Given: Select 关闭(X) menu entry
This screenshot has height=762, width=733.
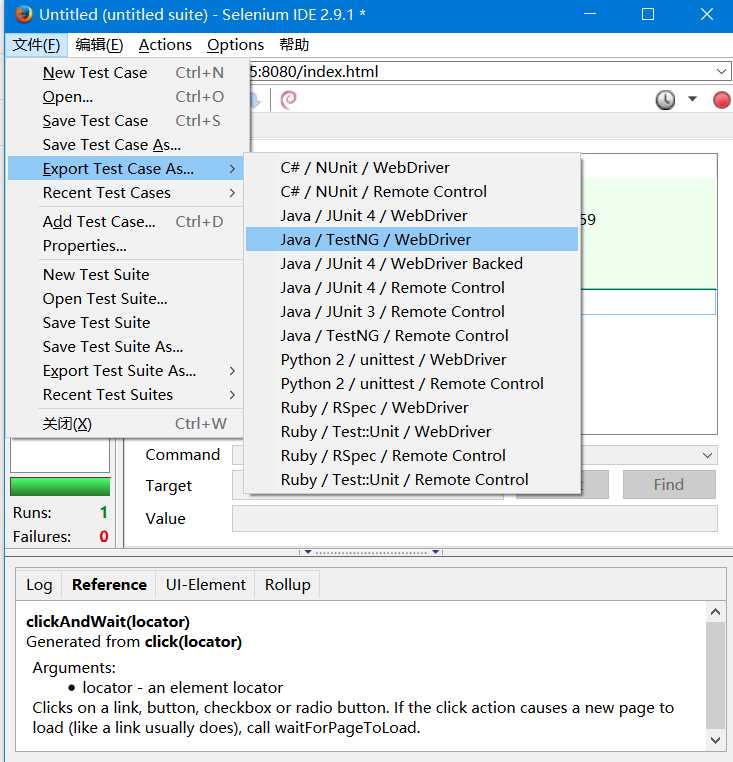Looking at the screenshot, I should tap(125, 424).
